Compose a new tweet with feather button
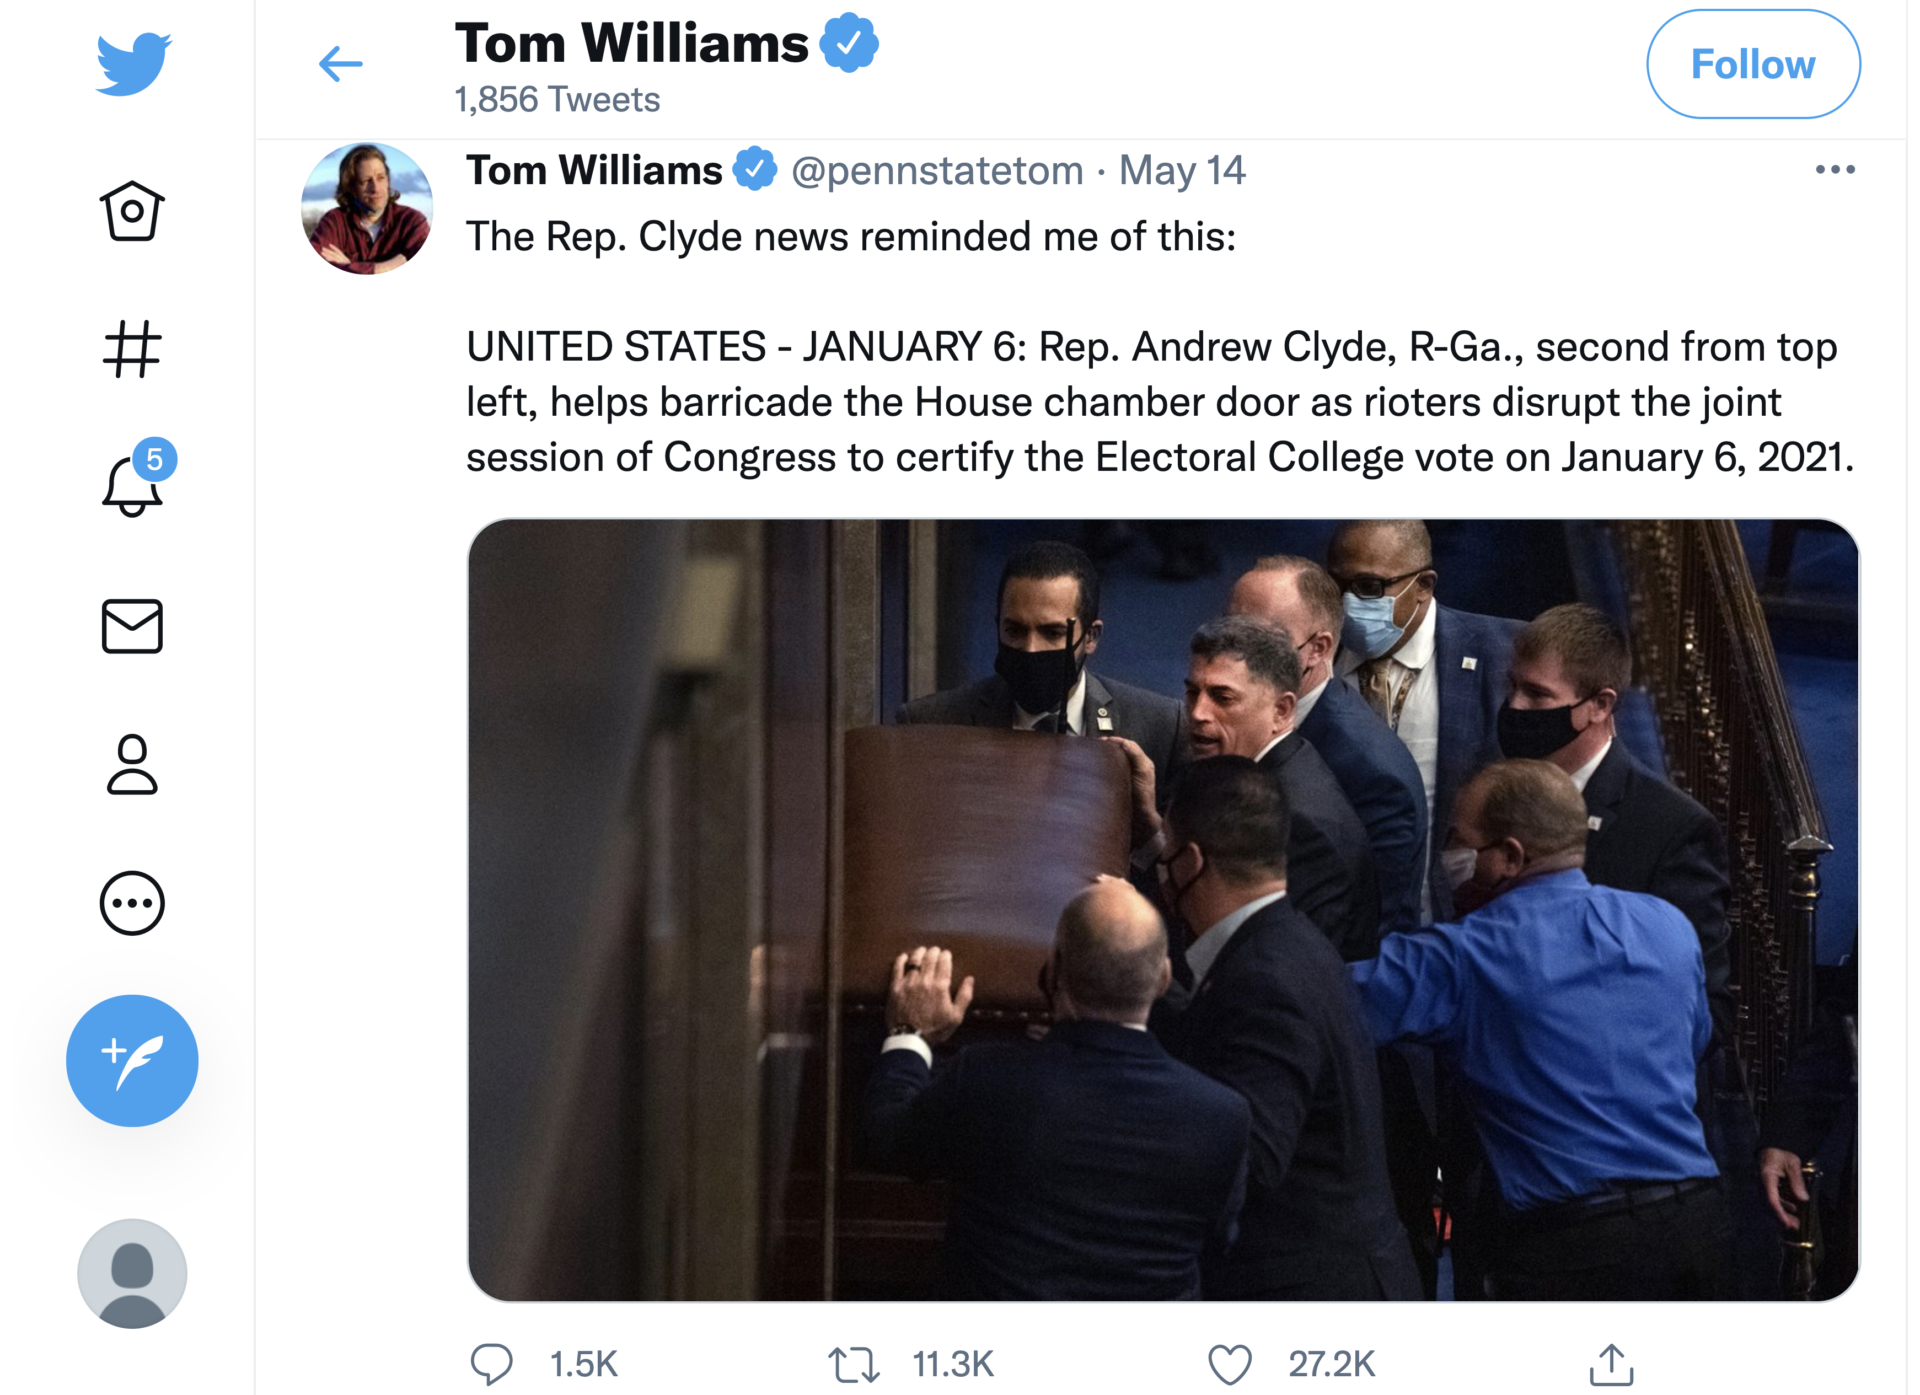Viewport: 1920px width, 1395px height. (x=132, y=1061)
